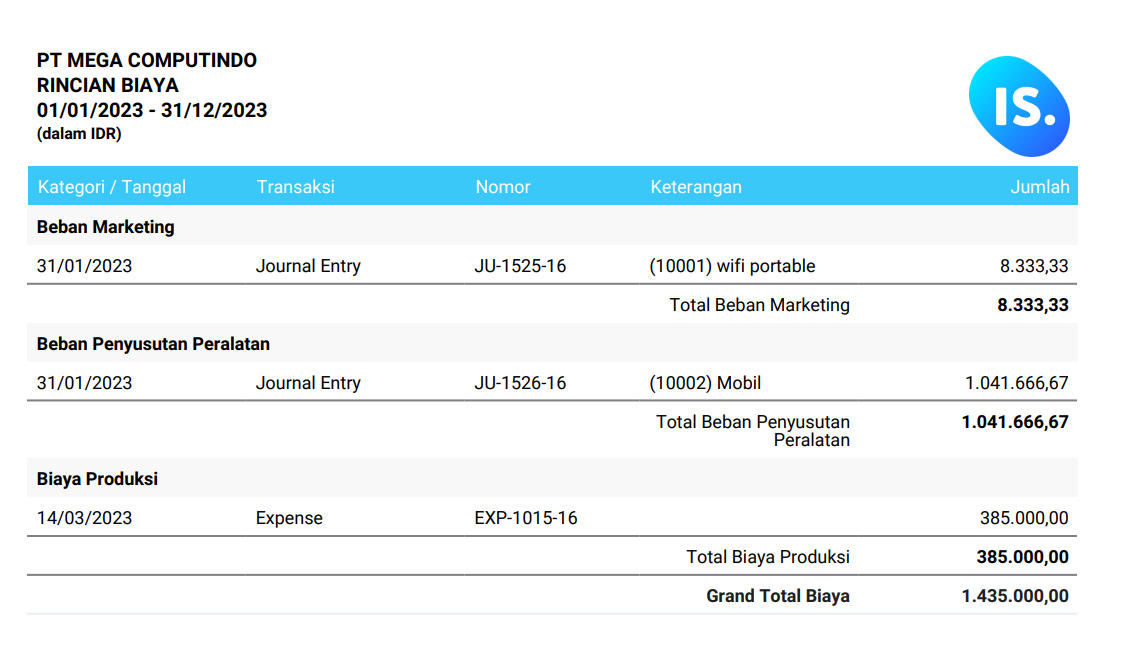Click the Kategori / Tanggal column header
Screen dimensions: 1127x666
click(112, 187)
